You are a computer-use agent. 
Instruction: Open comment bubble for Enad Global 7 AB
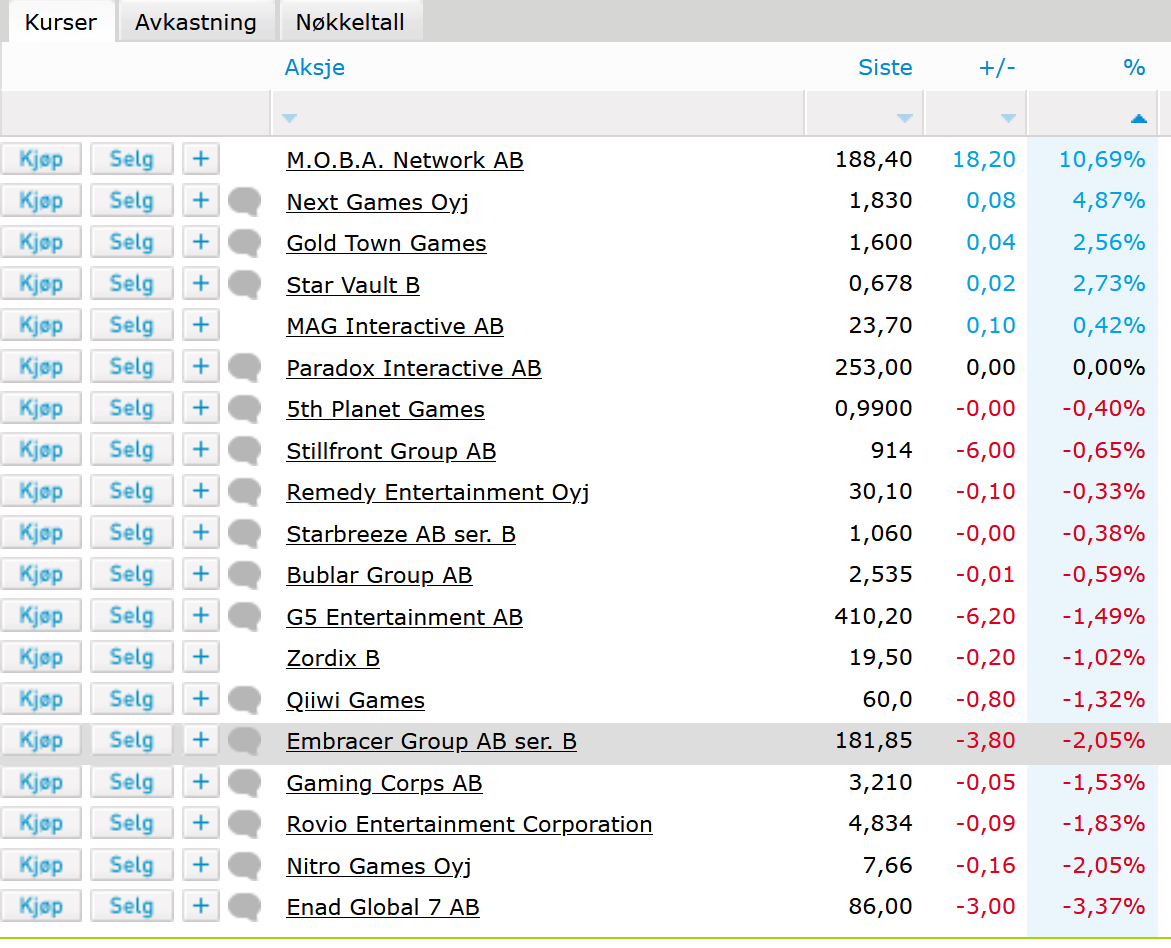click(244, 907)
